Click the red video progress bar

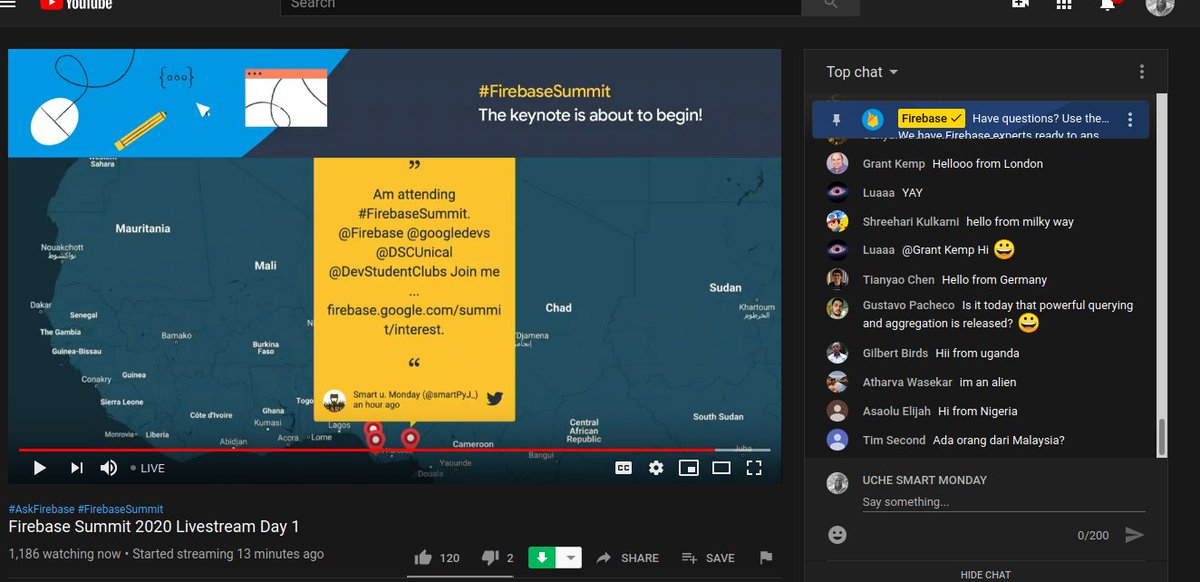[394, 450]
